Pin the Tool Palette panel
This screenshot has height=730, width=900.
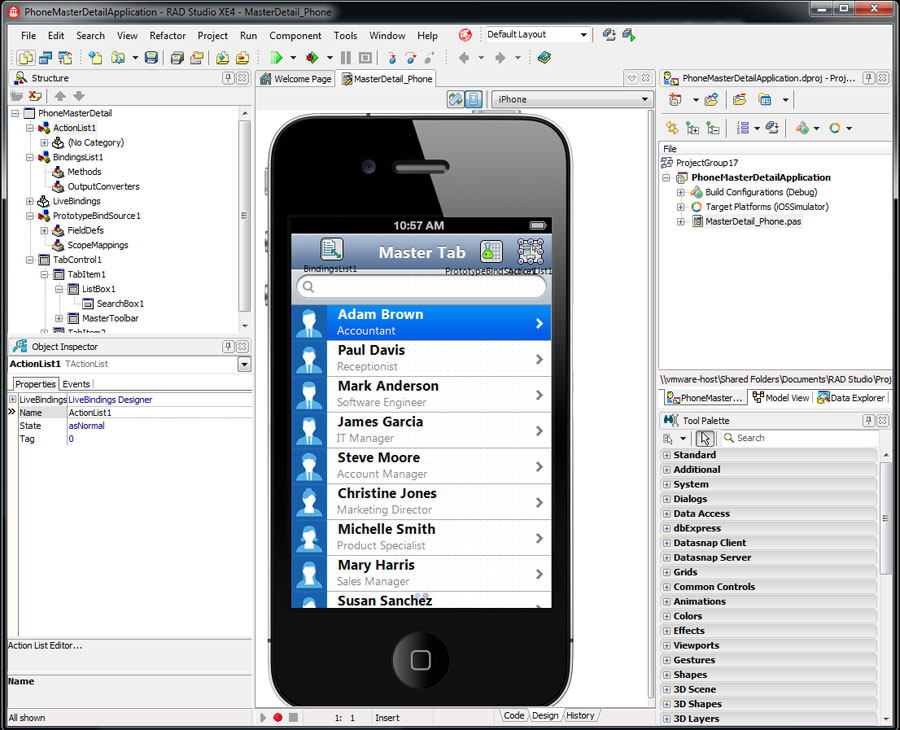click(868, 421)
